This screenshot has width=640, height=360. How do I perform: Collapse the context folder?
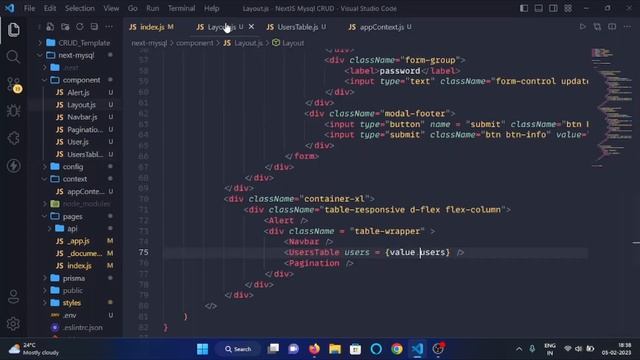pyautogui.click(x=76, y=179)
